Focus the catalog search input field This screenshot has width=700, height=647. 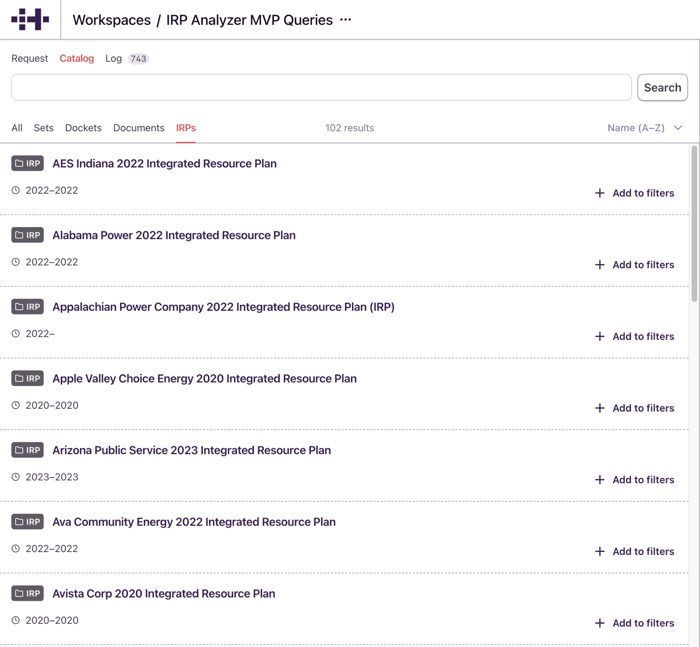tap(321, 88)
